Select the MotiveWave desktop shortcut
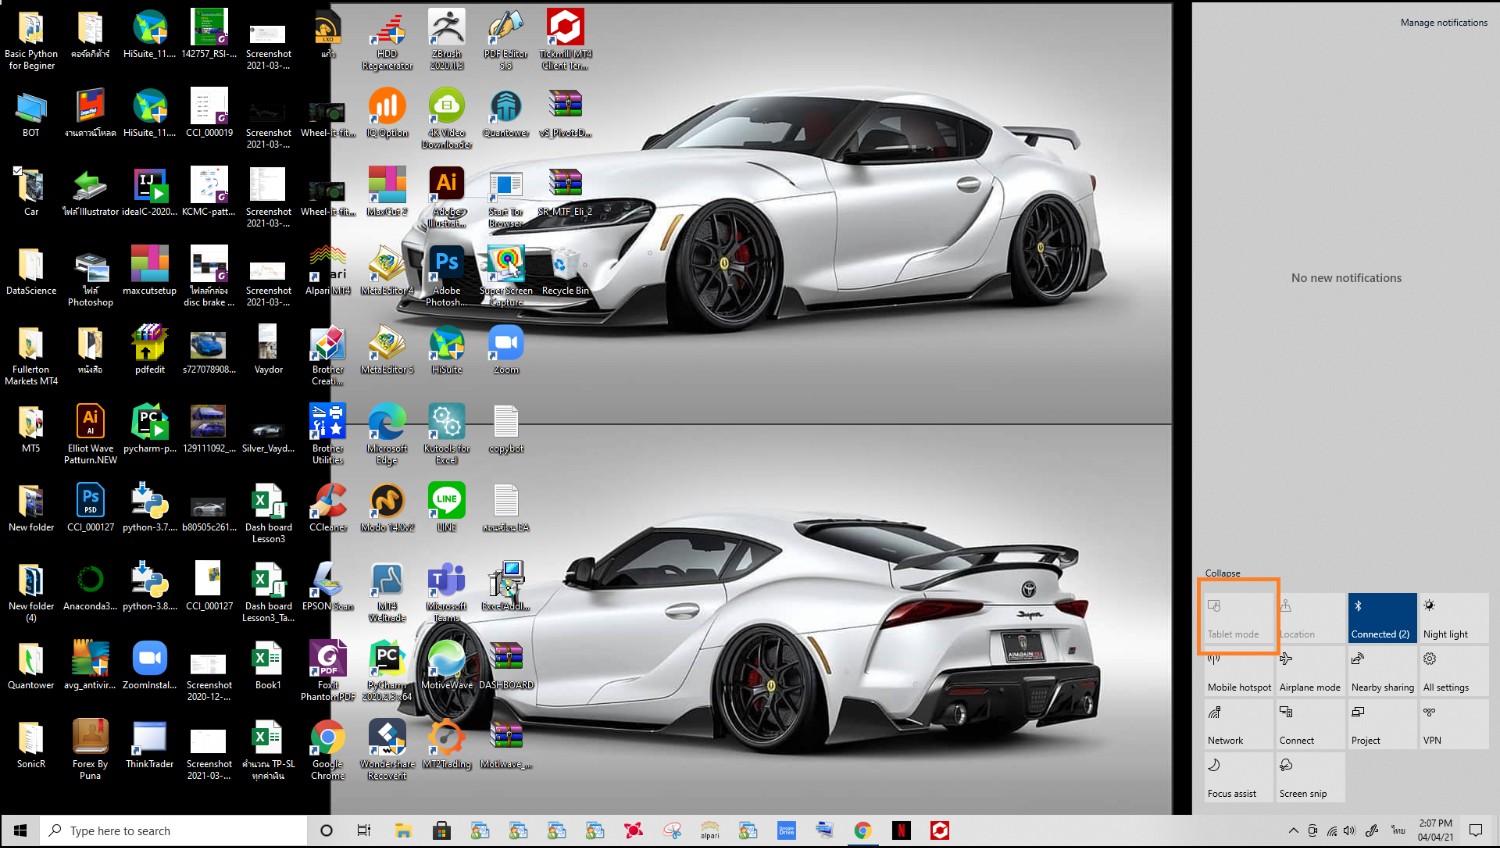The image size is (1500, 848). point(447,665)
